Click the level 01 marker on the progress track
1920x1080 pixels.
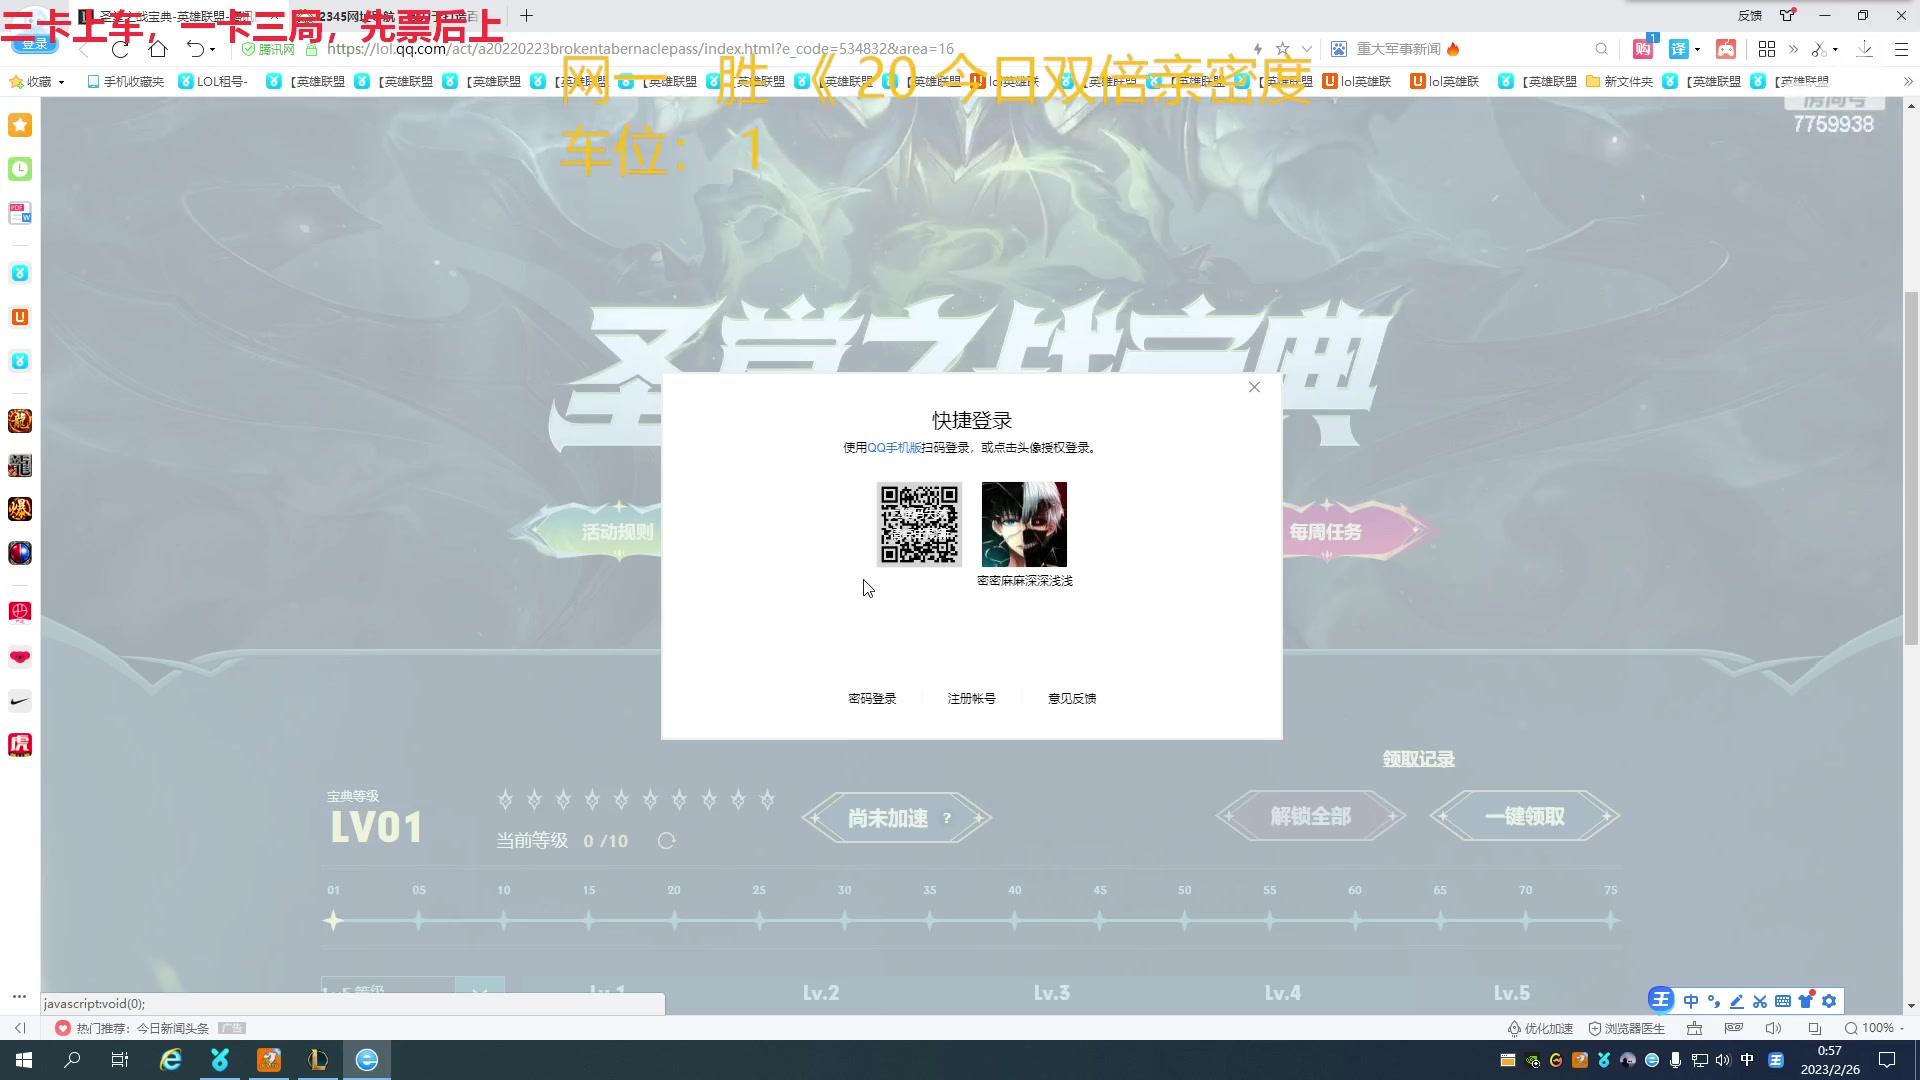point(333,920)
